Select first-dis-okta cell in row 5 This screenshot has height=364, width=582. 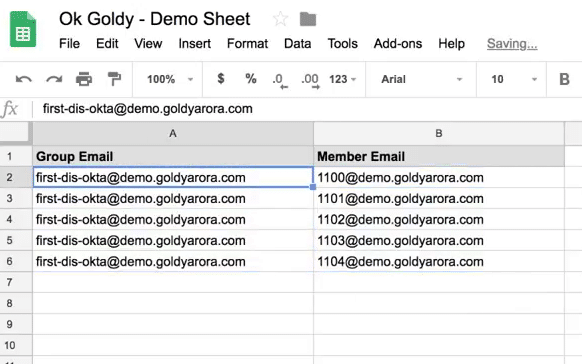[173, 240]
